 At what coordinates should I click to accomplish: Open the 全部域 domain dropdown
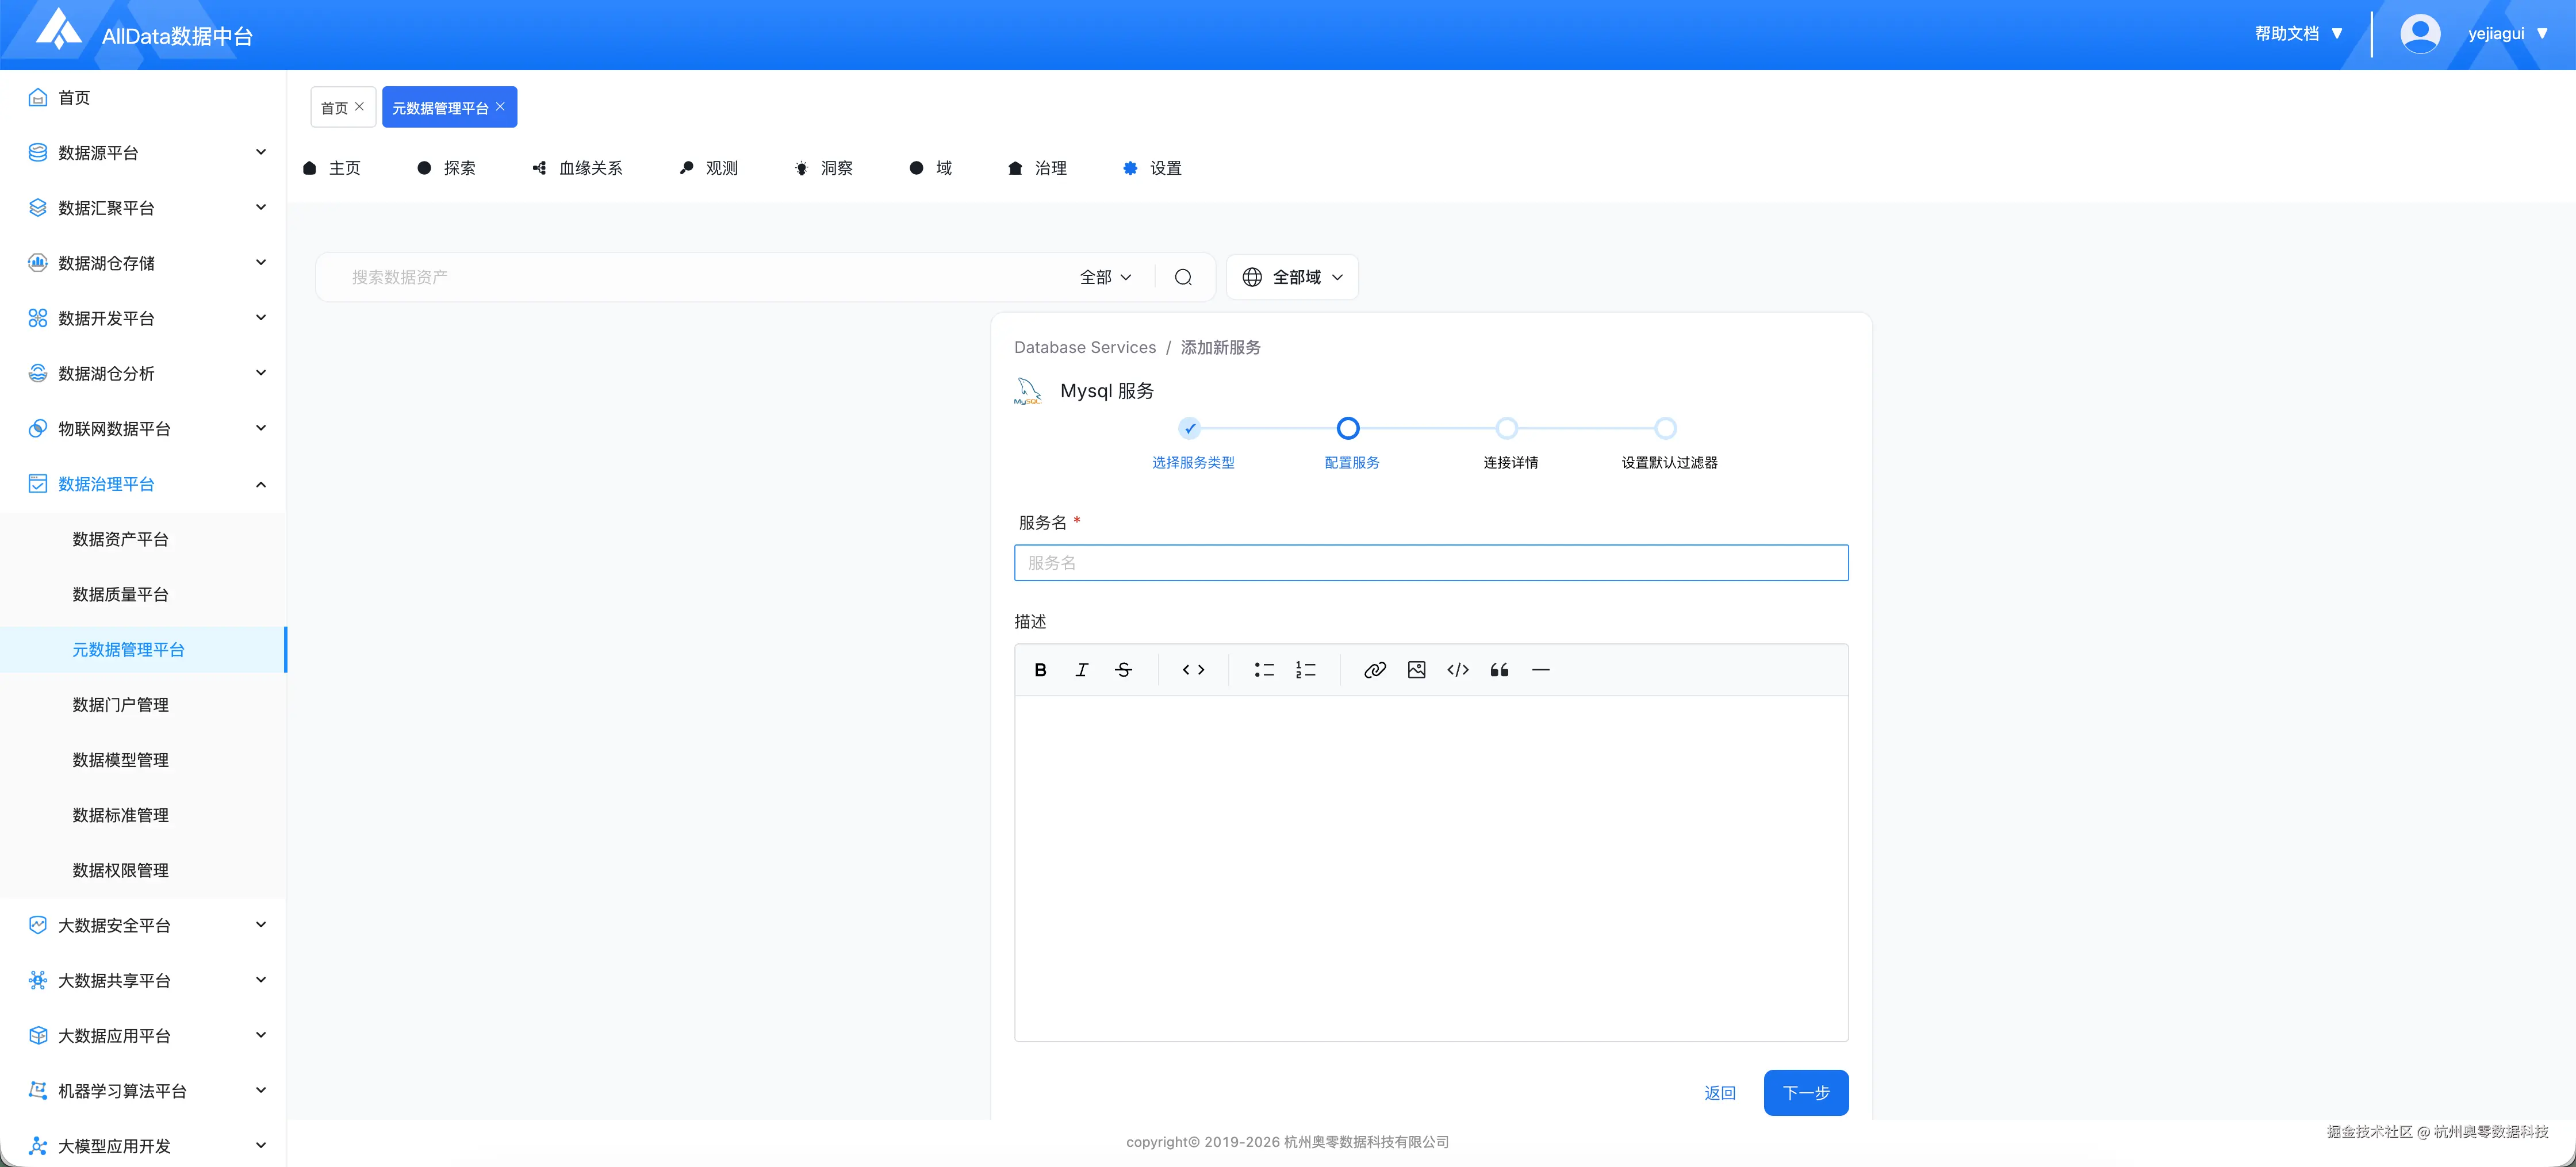(x=1292, y=277)
